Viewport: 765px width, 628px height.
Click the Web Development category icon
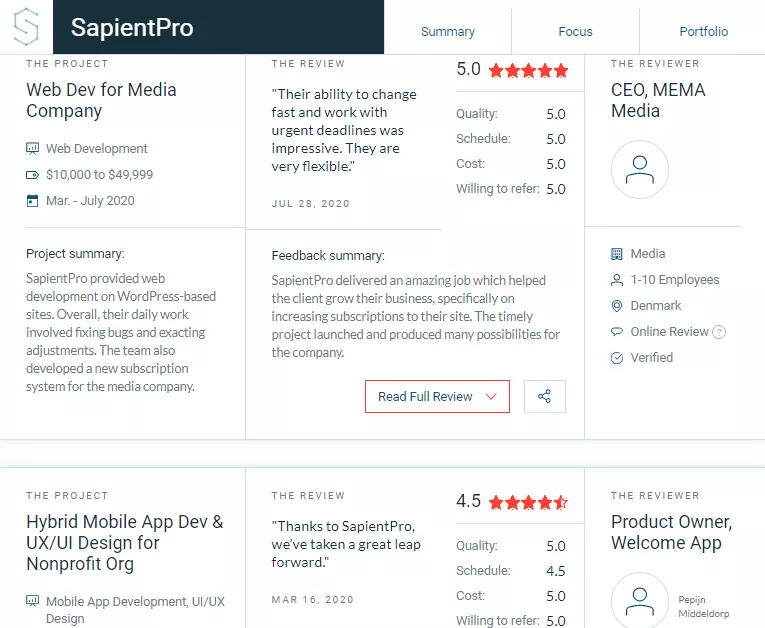pos(32,148)
